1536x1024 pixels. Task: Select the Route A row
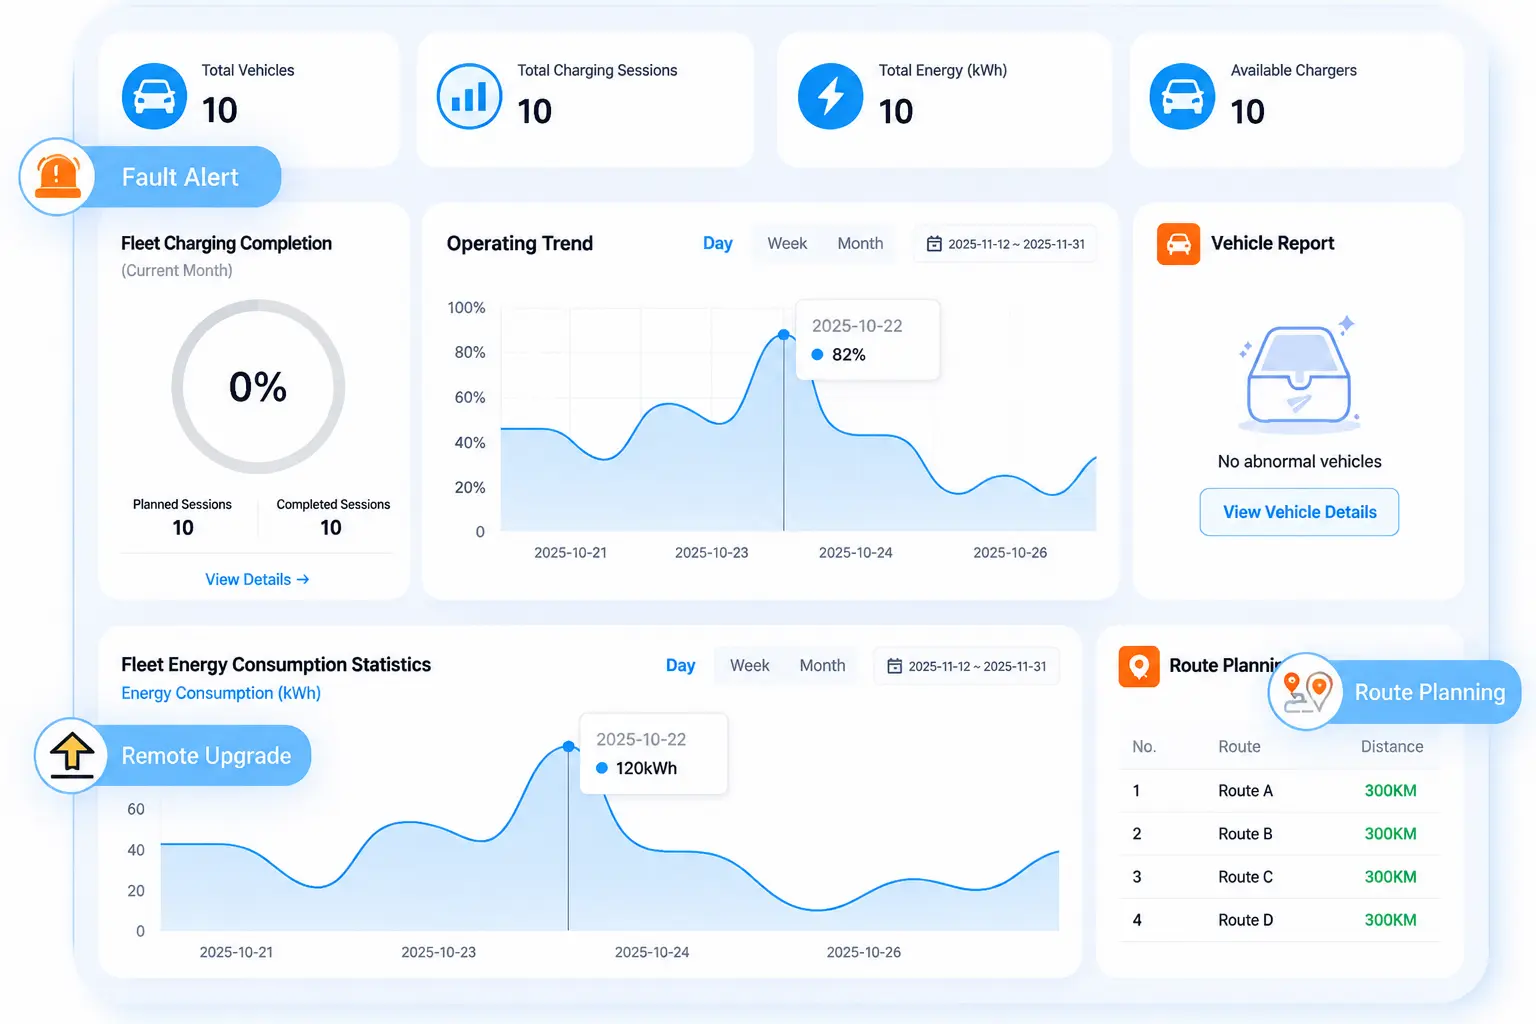click(x=1280, y=791)
